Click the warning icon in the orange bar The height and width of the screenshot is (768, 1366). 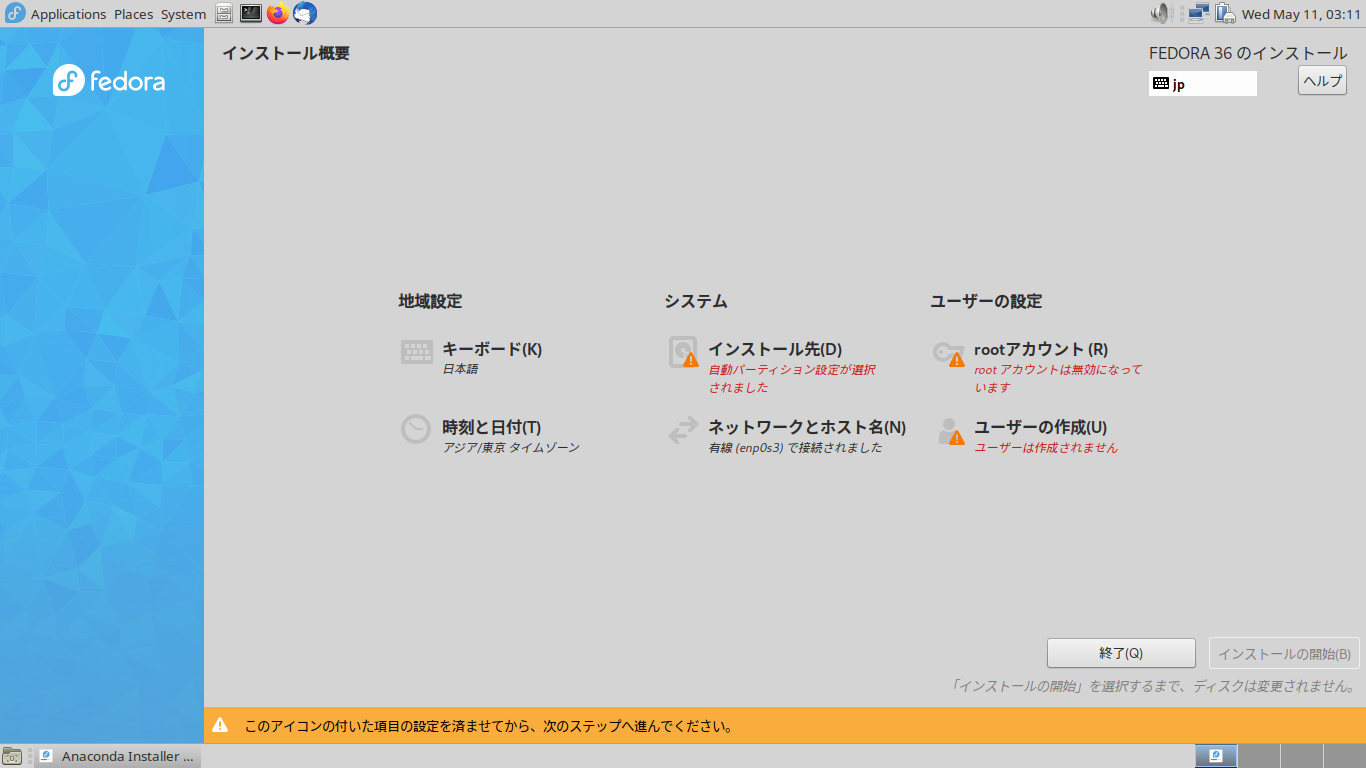220,726
